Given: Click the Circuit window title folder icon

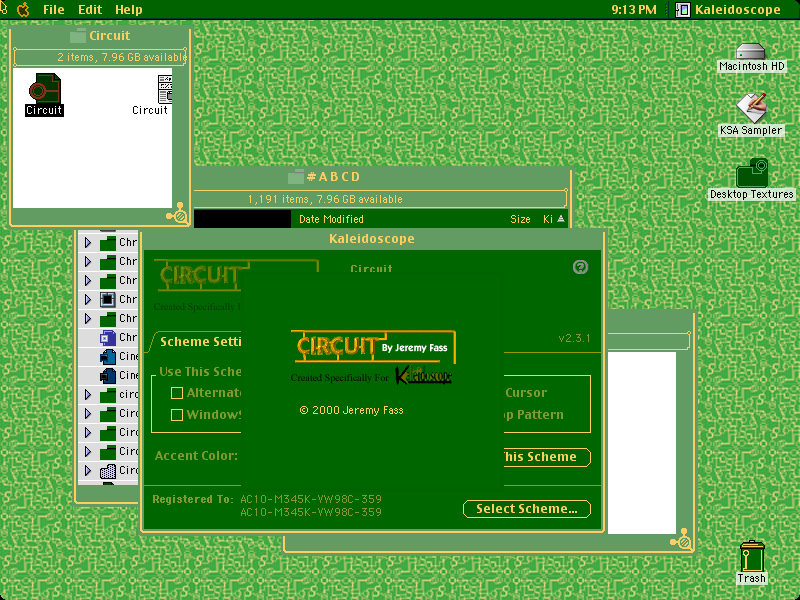Looking at the screenshot, I should coord(78,35).
